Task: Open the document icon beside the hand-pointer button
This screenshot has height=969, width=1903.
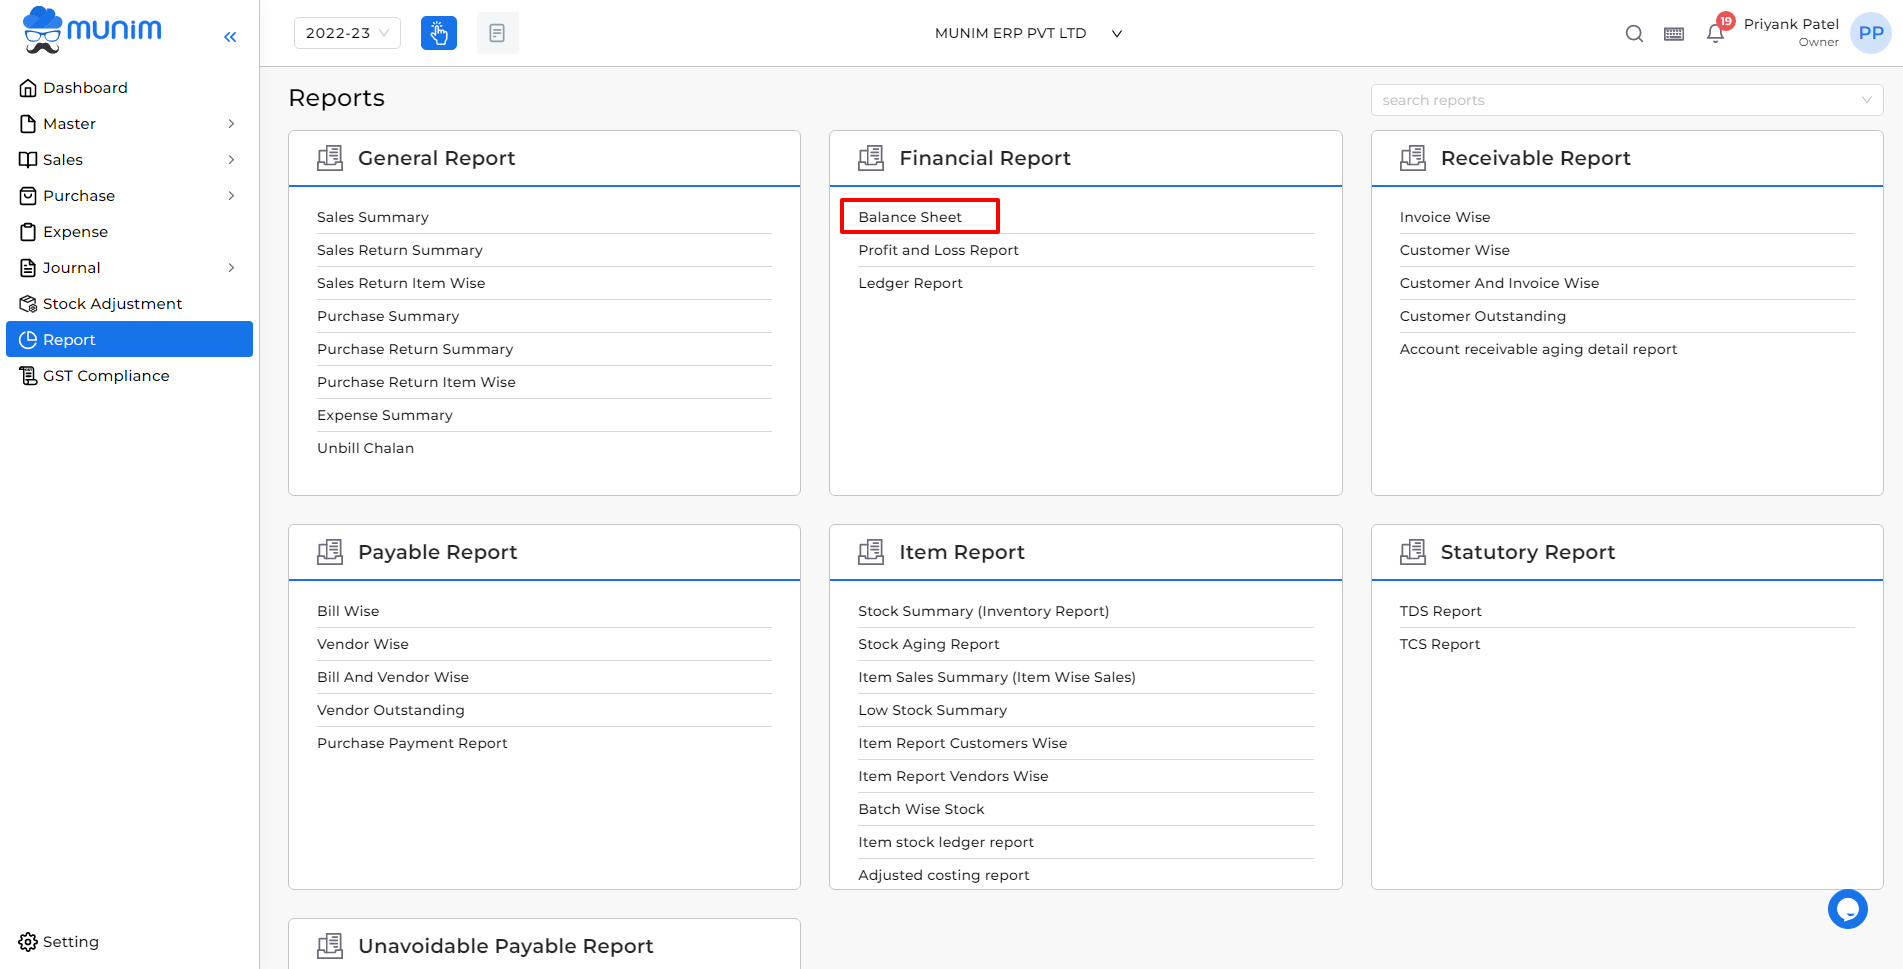Action: coord(497,33)
